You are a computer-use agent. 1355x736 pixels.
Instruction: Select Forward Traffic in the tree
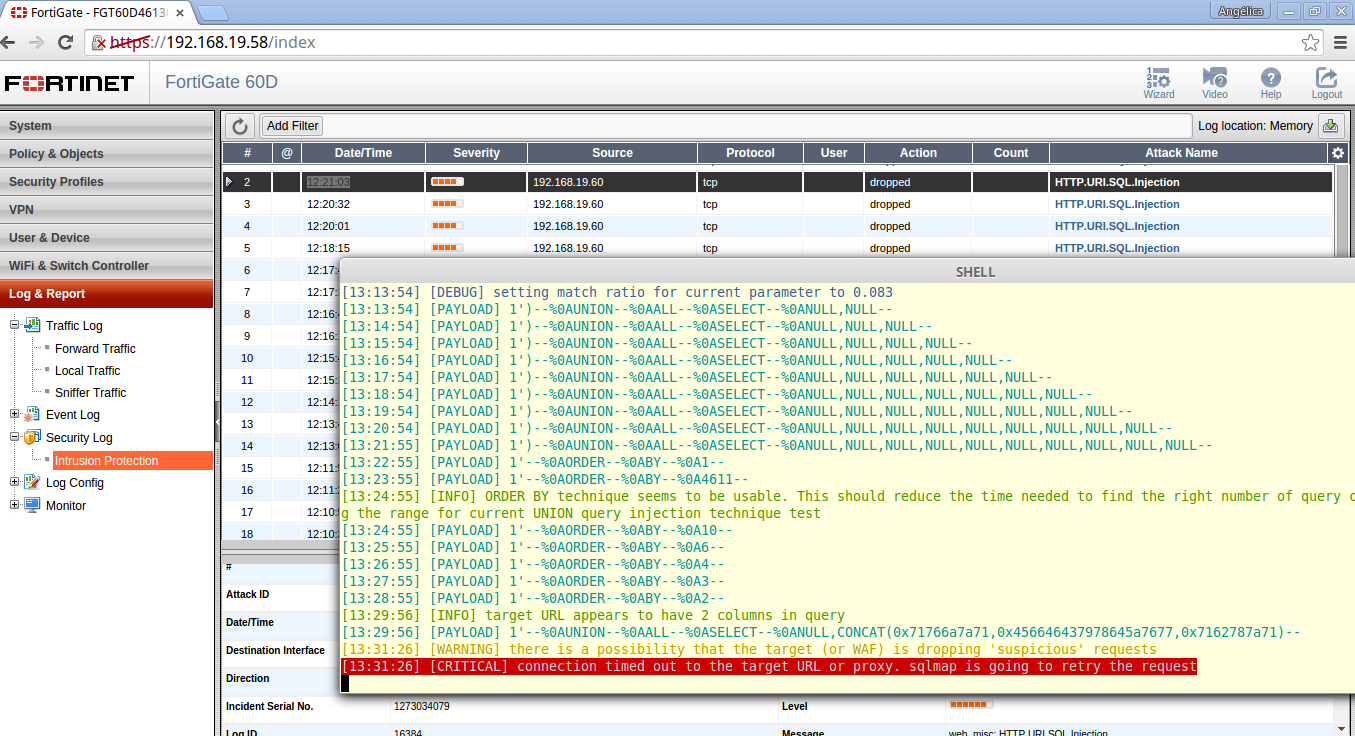[95, 348]
